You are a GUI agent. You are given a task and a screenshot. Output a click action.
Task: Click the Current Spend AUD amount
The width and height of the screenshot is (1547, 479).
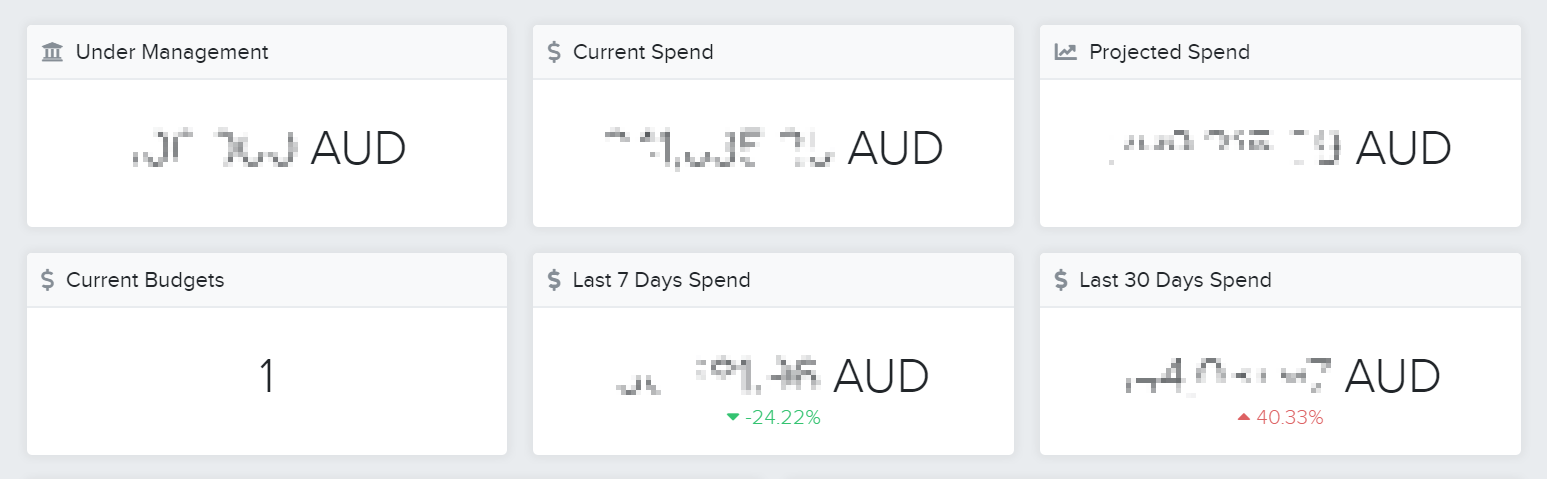pos(773,149)
